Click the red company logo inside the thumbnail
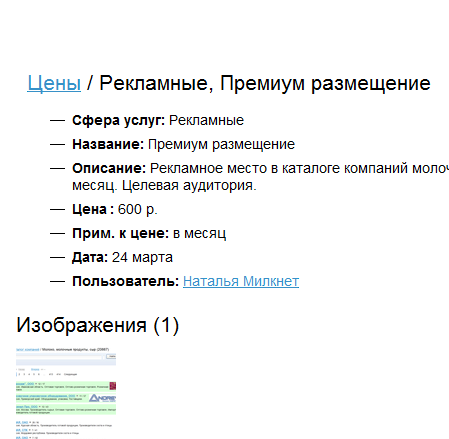The width and height of the screenshot is (449, 439). tap(113, 386)
